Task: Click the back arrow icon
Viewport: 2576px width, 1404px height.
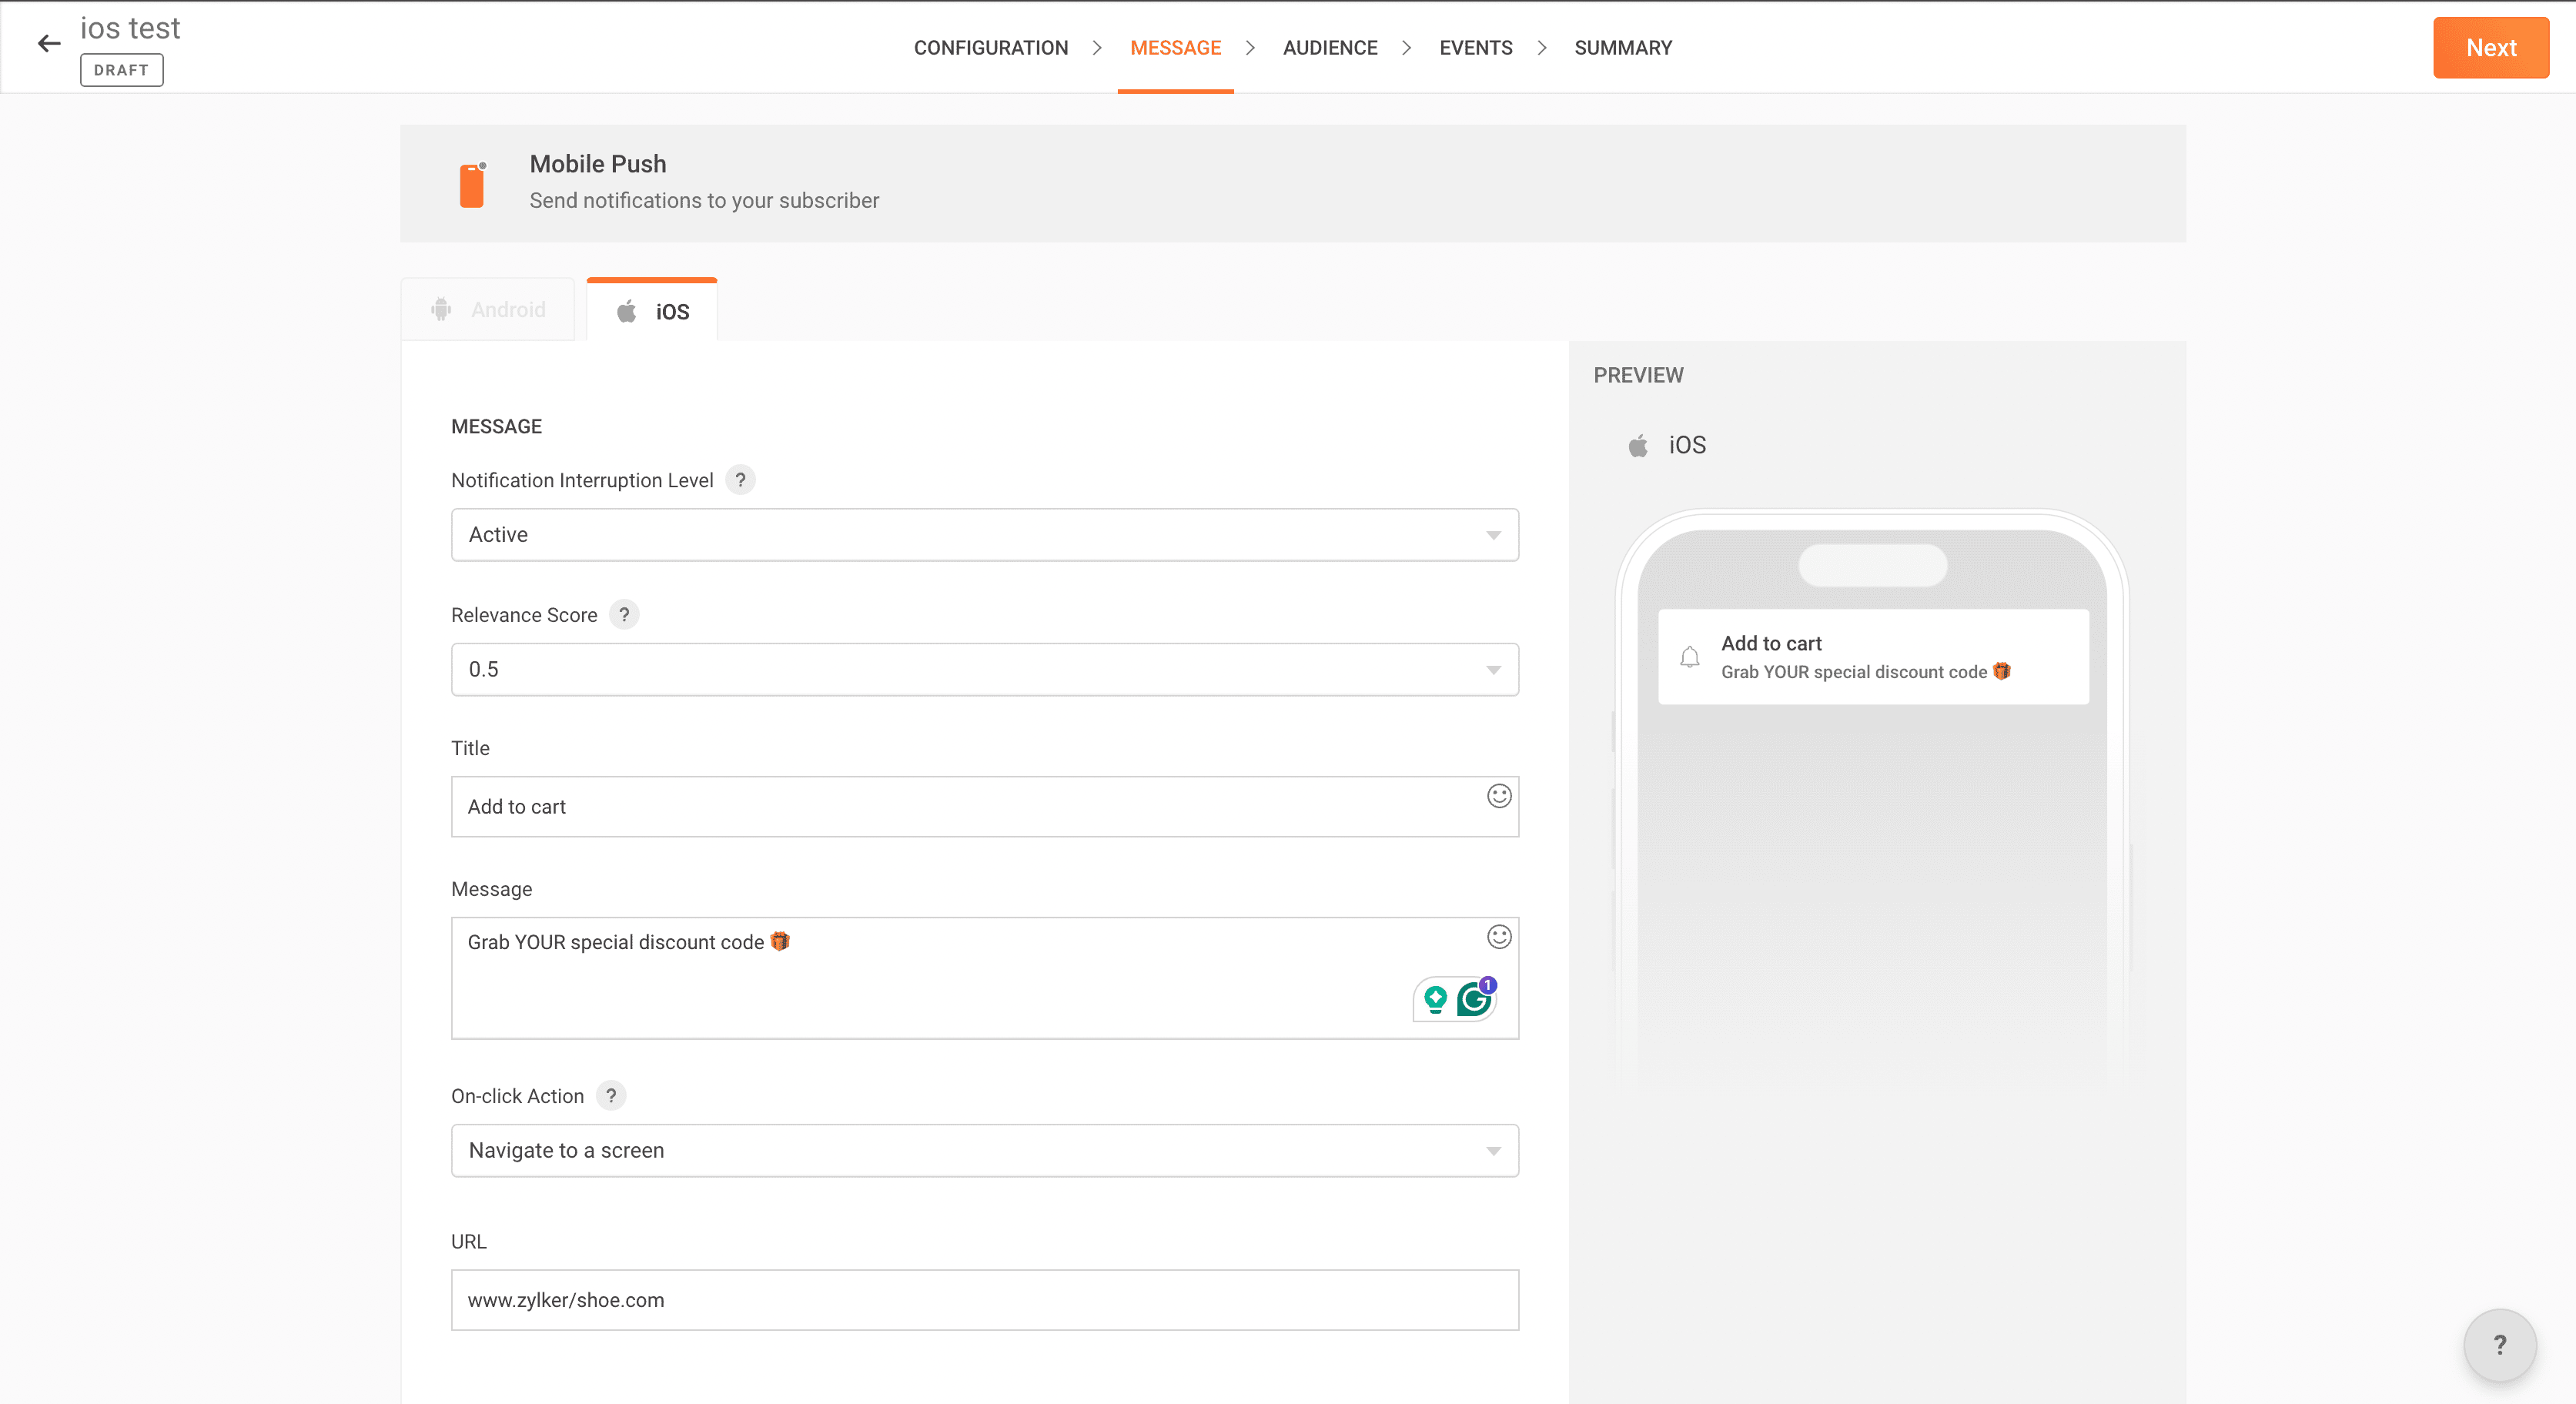Action: click(48, 43)
